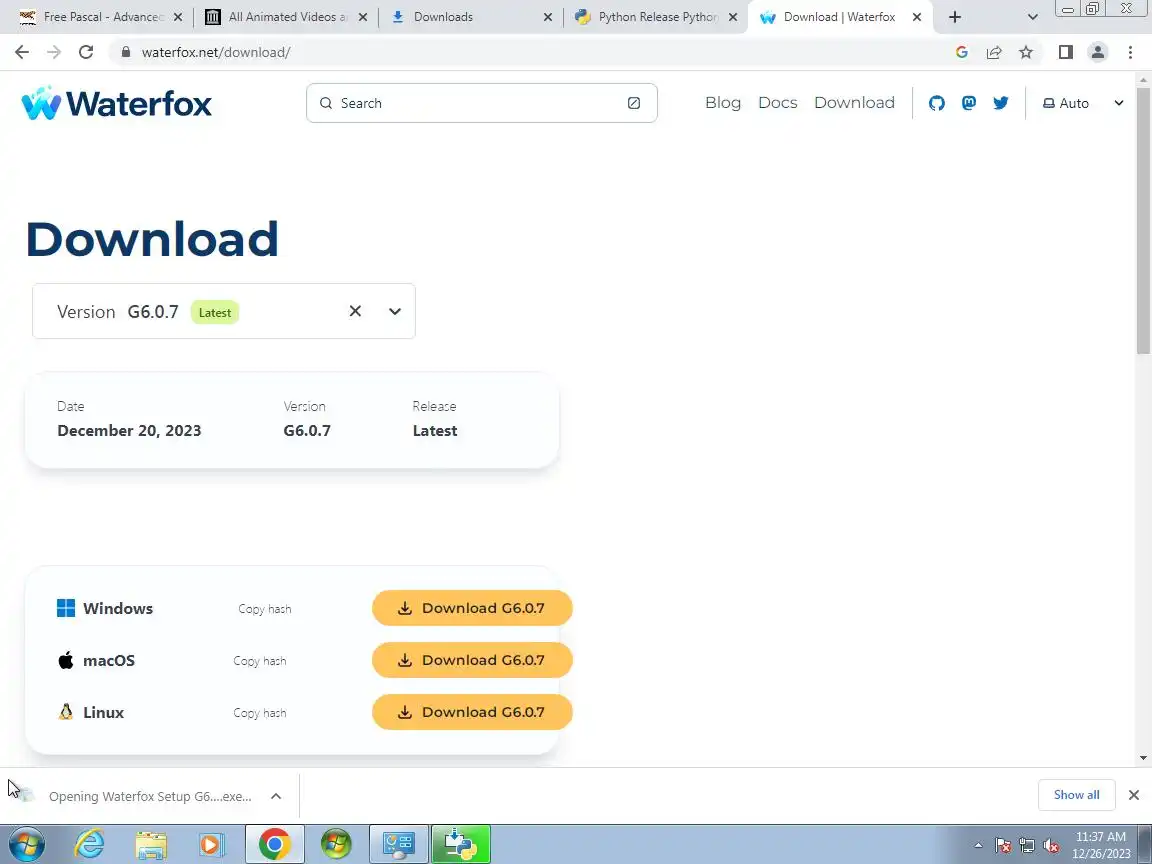This screenshot has width=1152, height=864.
Task: Click Show all downloads button
Action: 1076,795
